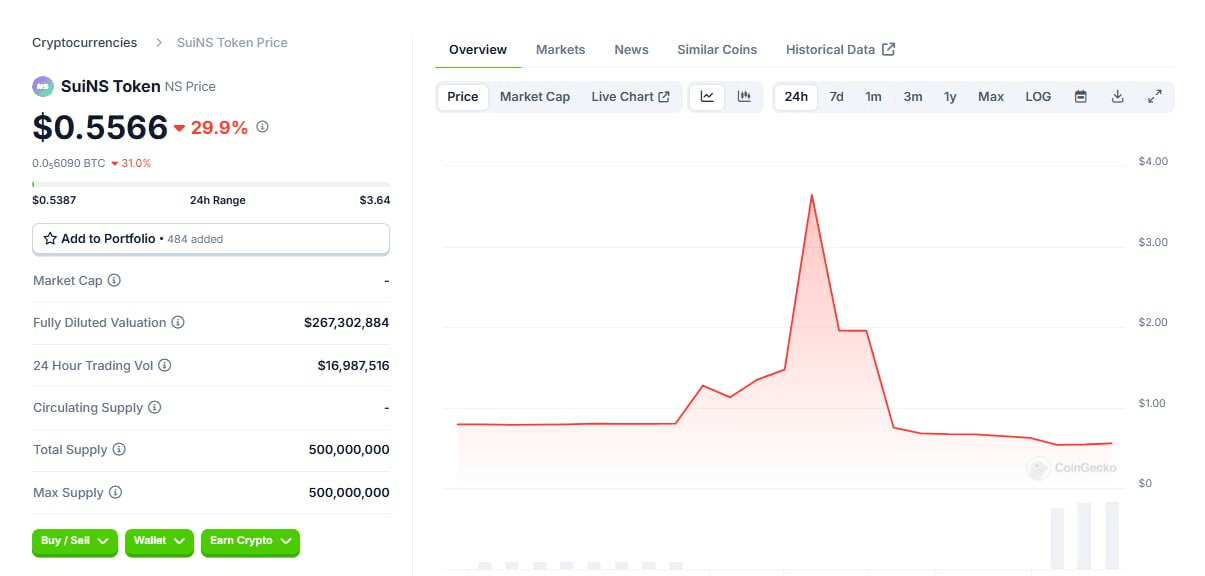Show 24 Hour Trading Vol info icon

click(x=165, y=366)
